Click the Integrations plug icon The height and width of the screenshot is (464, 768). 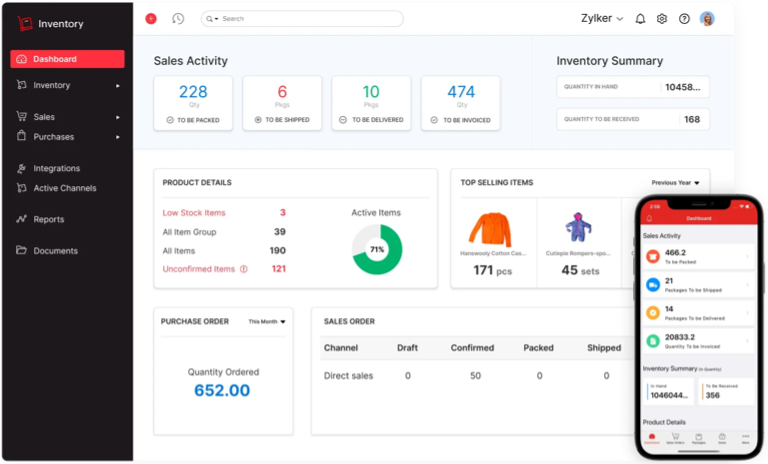coord(22,168)
